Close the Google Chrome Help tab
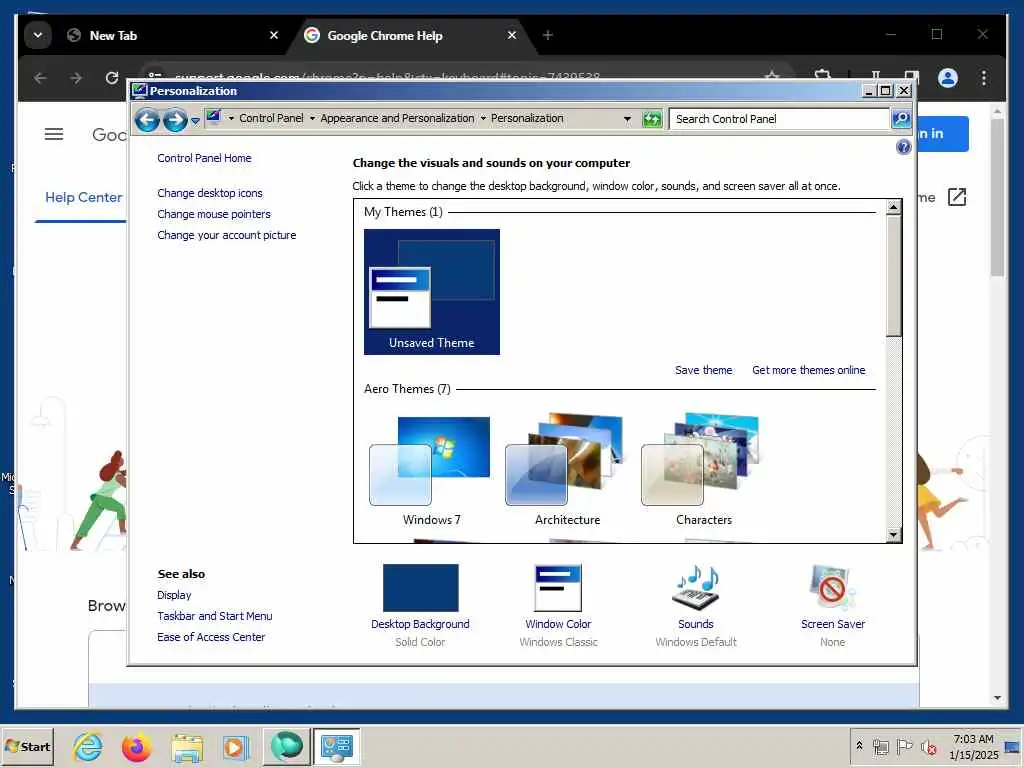Image resolution: width=1024 pixels, height=768 pixels. pos(512,35)
